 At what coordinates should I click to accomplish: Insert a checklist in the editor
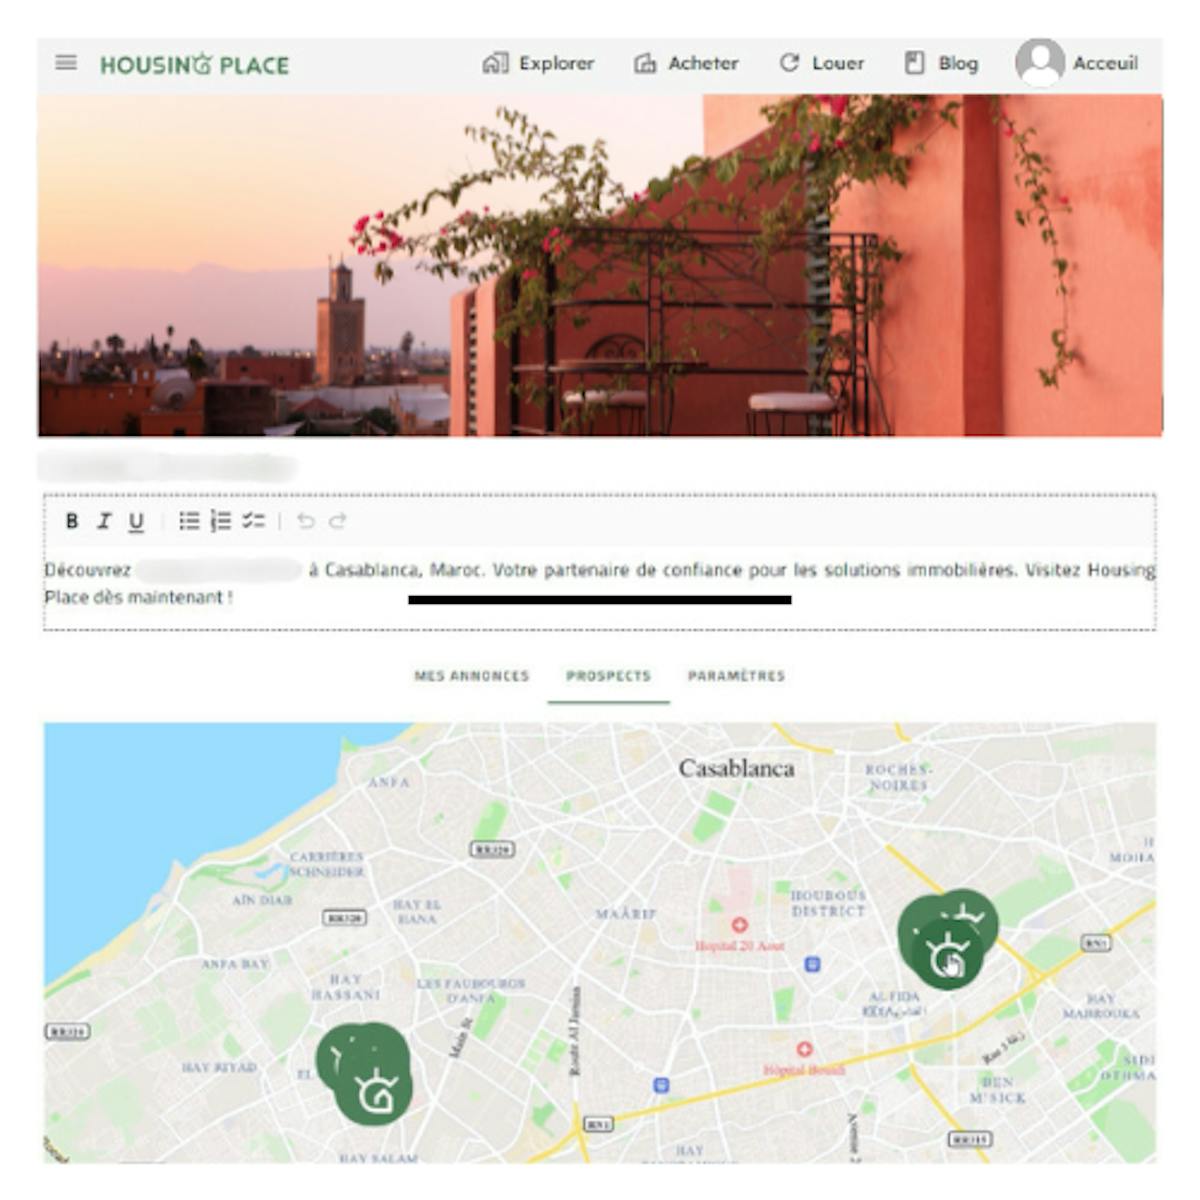[254, 521]
